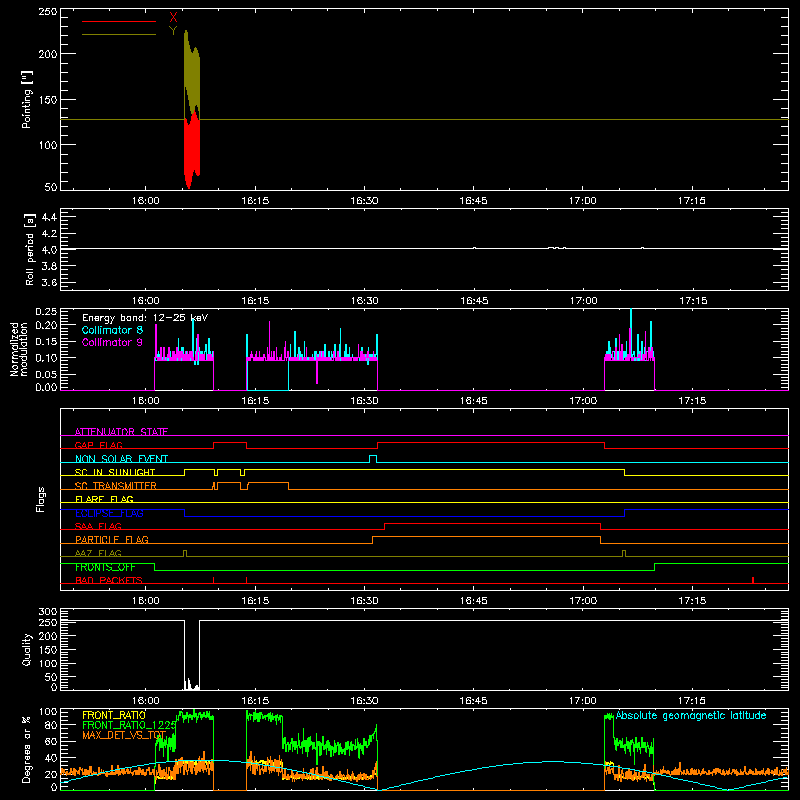Click the Flags axis title
This screenshot has height=800, width=800.
point(40,499)
